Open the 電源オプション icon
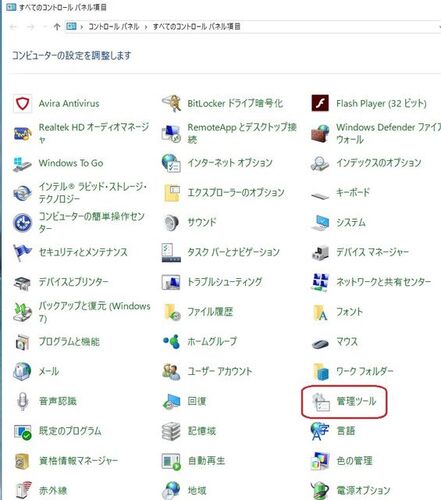 pos(320,490)
